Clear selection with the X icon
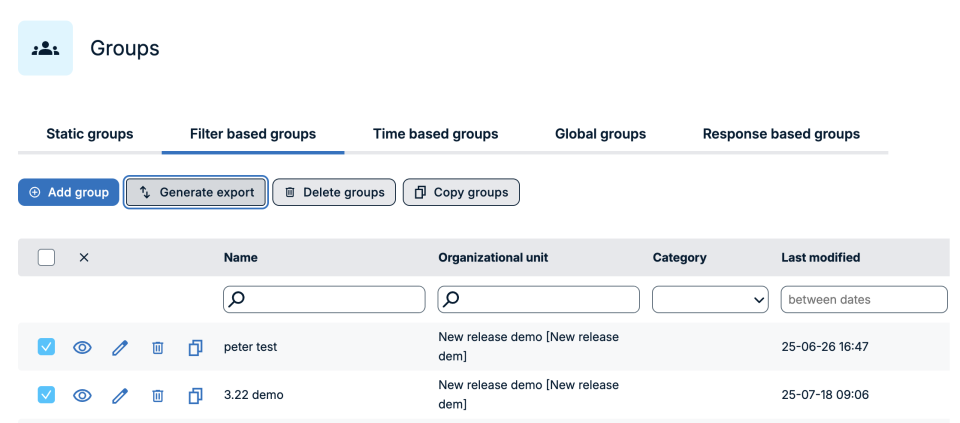This screenshot has width=960, height=423. [84, 257]
